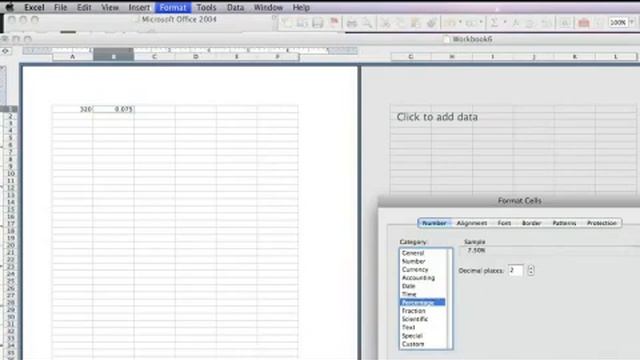Click the Decimal places stepper arrows

pyautogui.click(x=531, y=270)
